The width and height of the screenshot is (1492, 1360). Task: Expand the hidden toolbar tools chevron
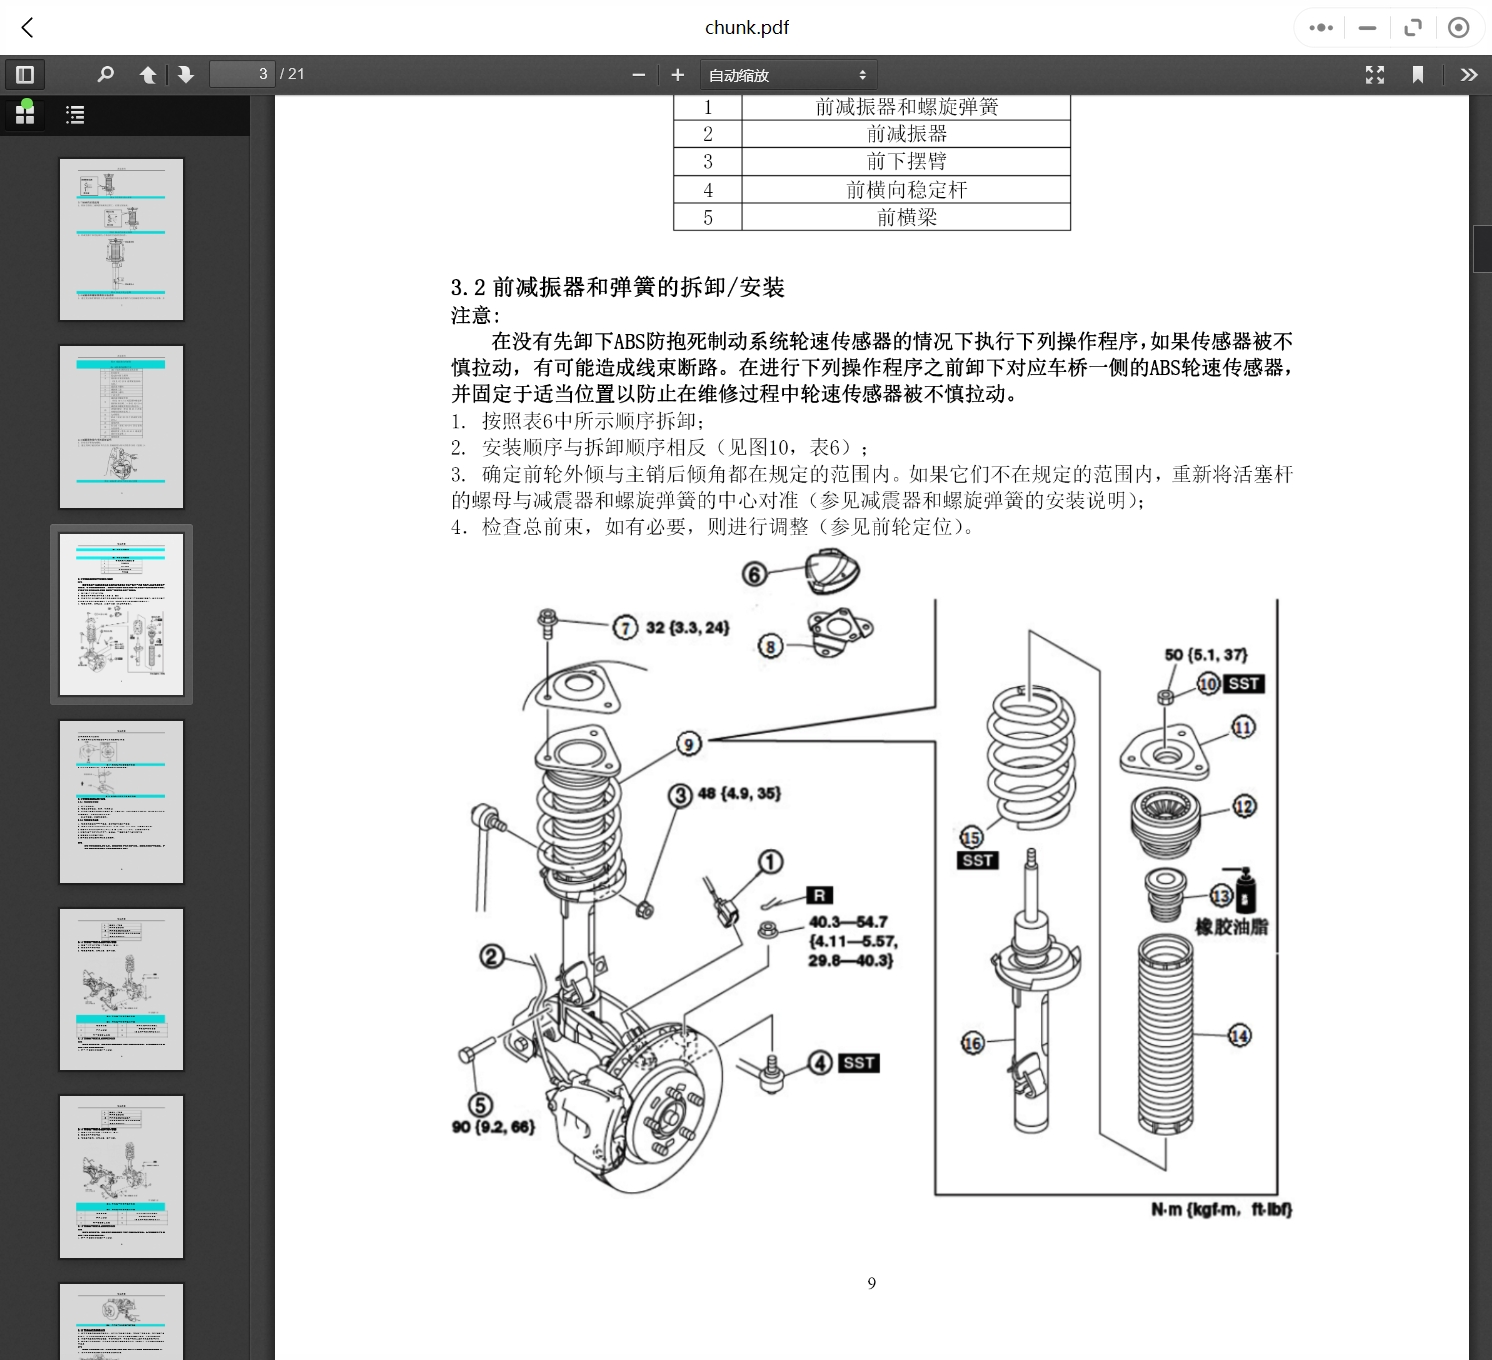[1468, 74]
